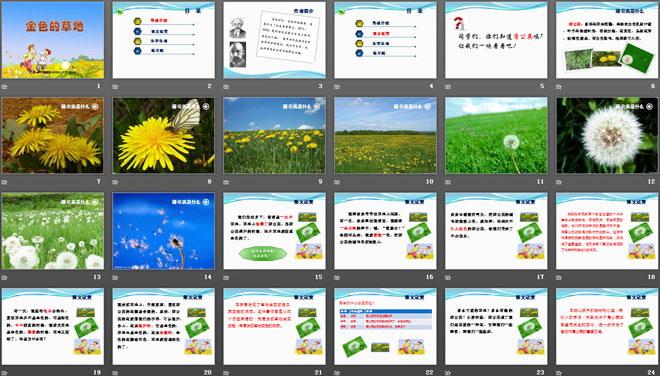Click animation star icon under slide 16
This screenshot has height=376, width=660.
point(337,277)
